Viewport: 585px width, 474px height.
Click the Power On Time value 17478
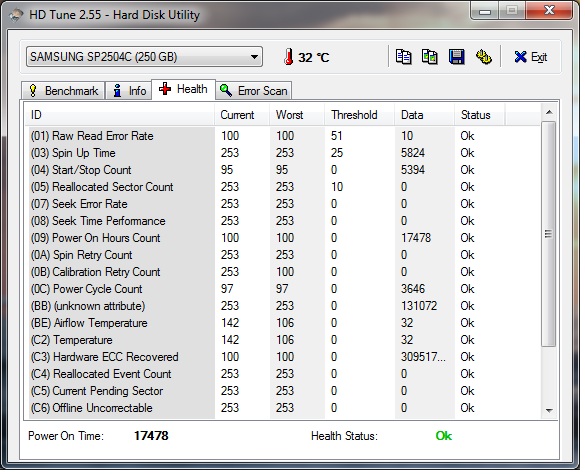click(151, 436)
